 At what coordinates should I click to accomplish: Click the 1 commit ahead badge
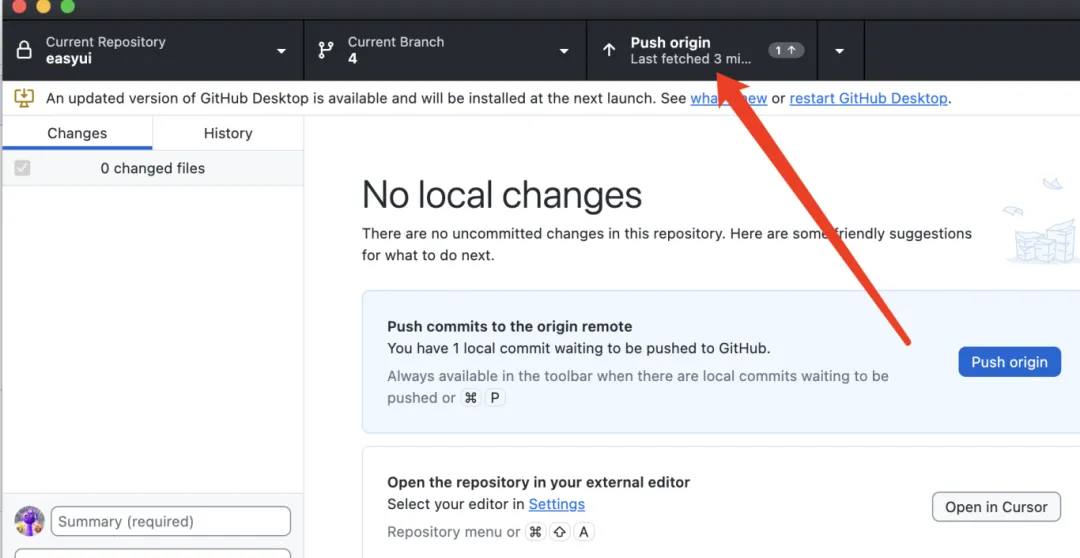point(786,50)
